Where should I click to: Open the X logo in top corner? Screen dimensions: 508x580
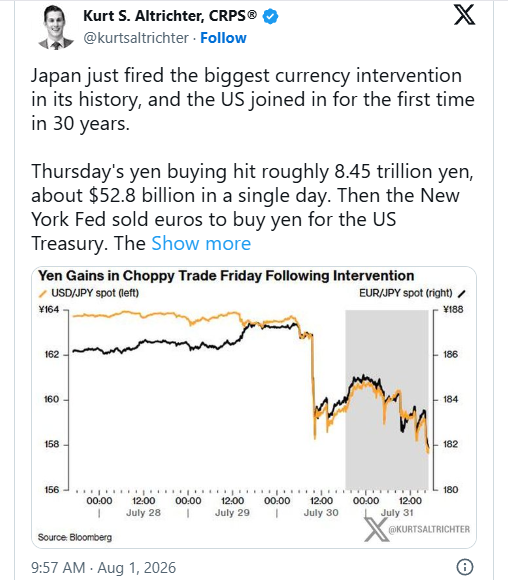tap(464, 15)
